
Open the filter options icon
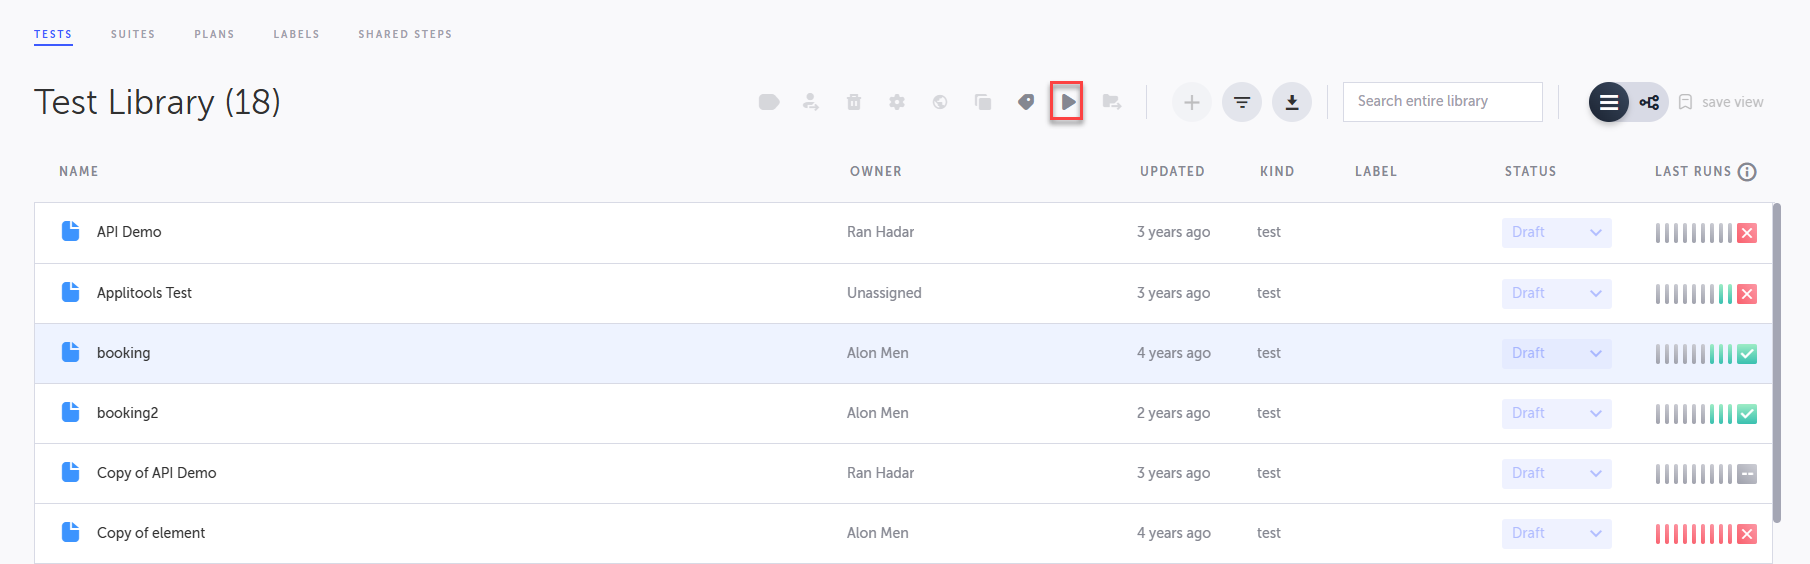click(1242, 102)
